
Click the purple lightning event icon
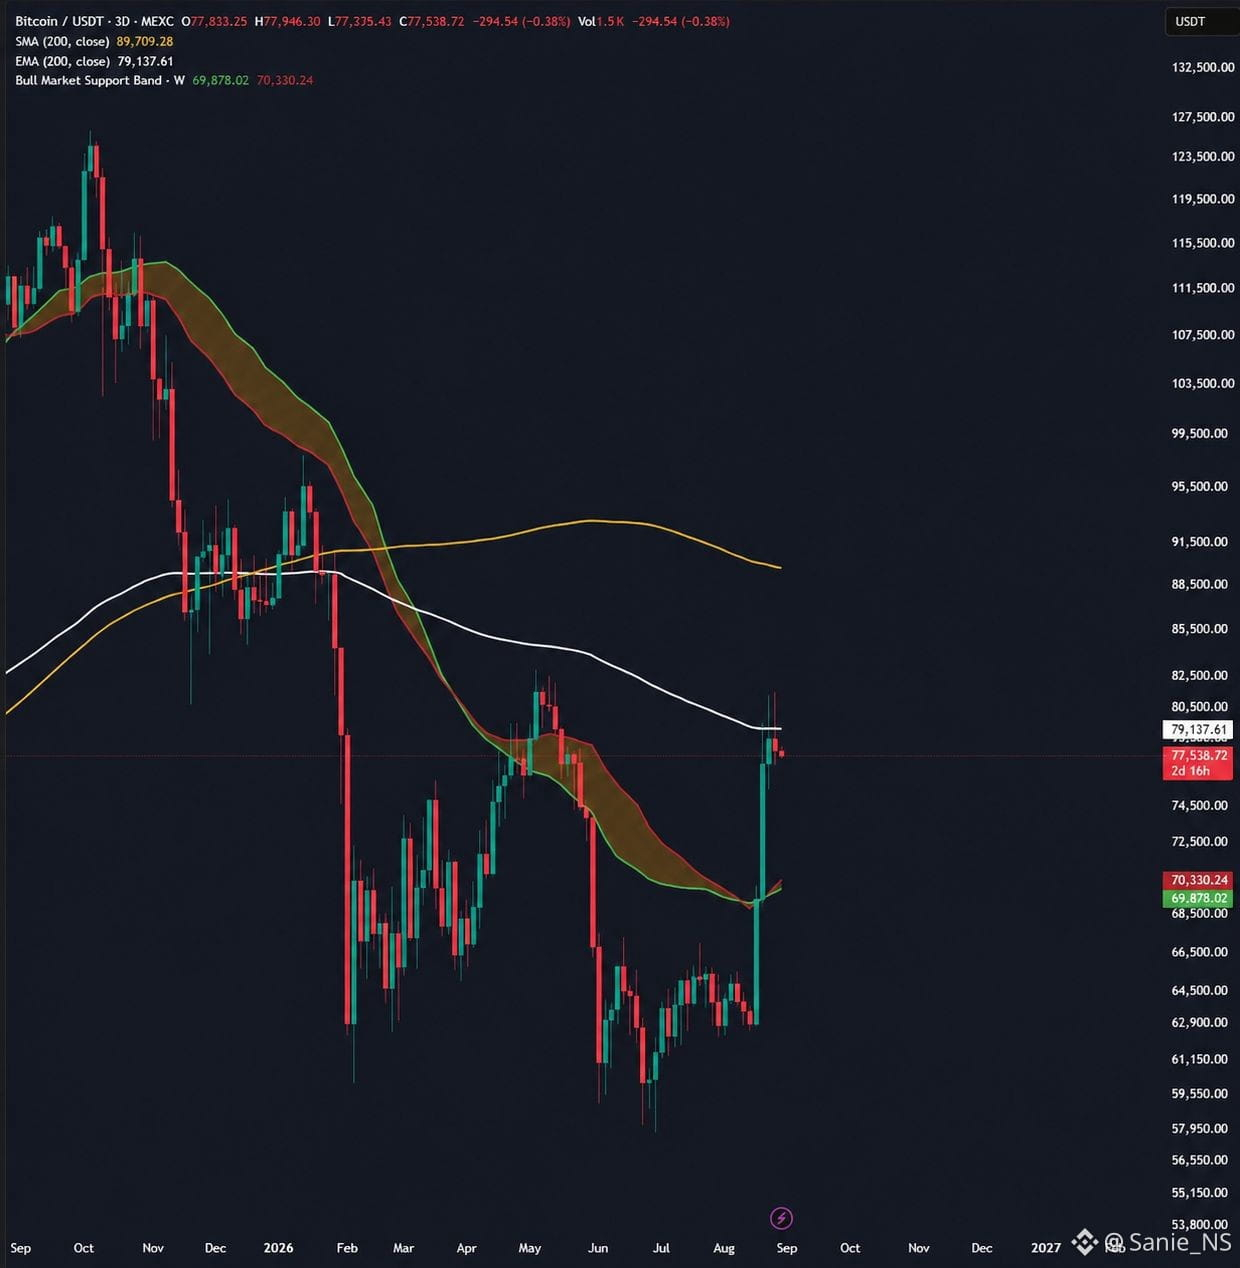[x=781, y=1218]
